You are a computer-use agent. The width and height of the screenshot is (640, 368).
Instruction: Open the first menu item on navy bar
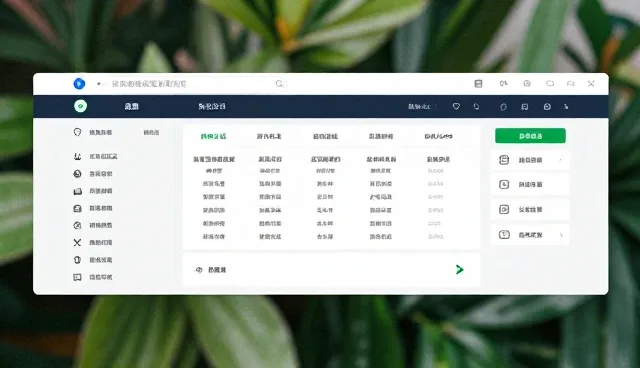pos(131,106)
